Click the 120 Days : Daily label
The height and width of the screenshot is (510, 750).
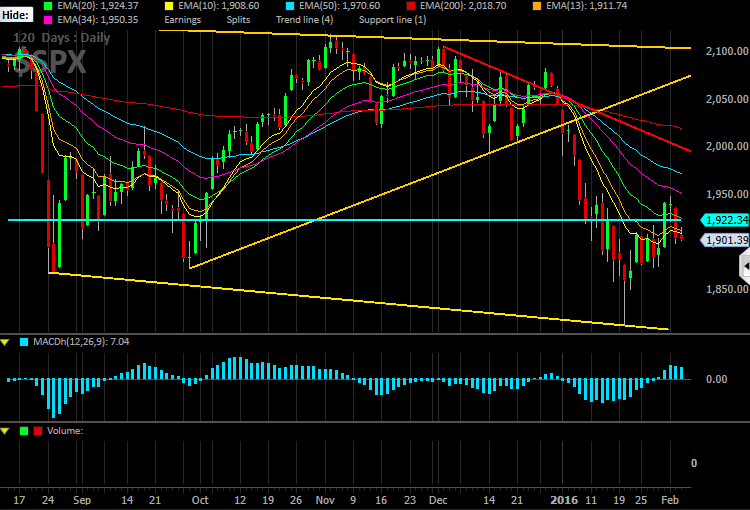click(62, 38)
